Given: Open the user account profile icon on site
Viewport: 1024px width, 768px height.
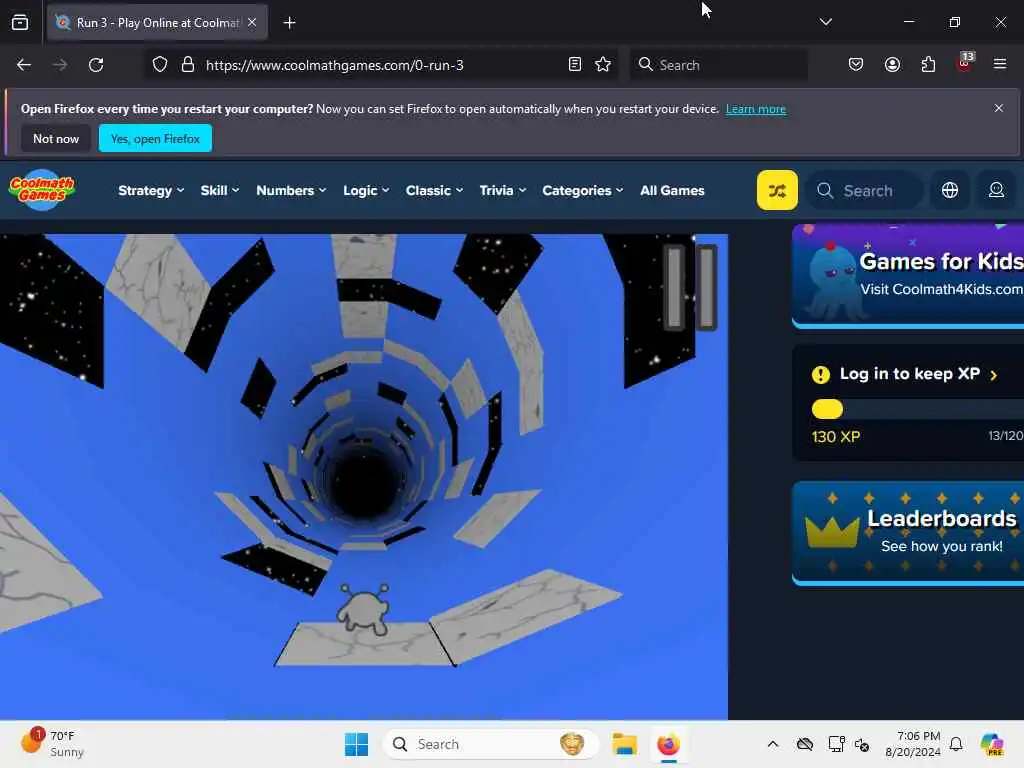Looking at the screenshot, I should tap(996, 190).
